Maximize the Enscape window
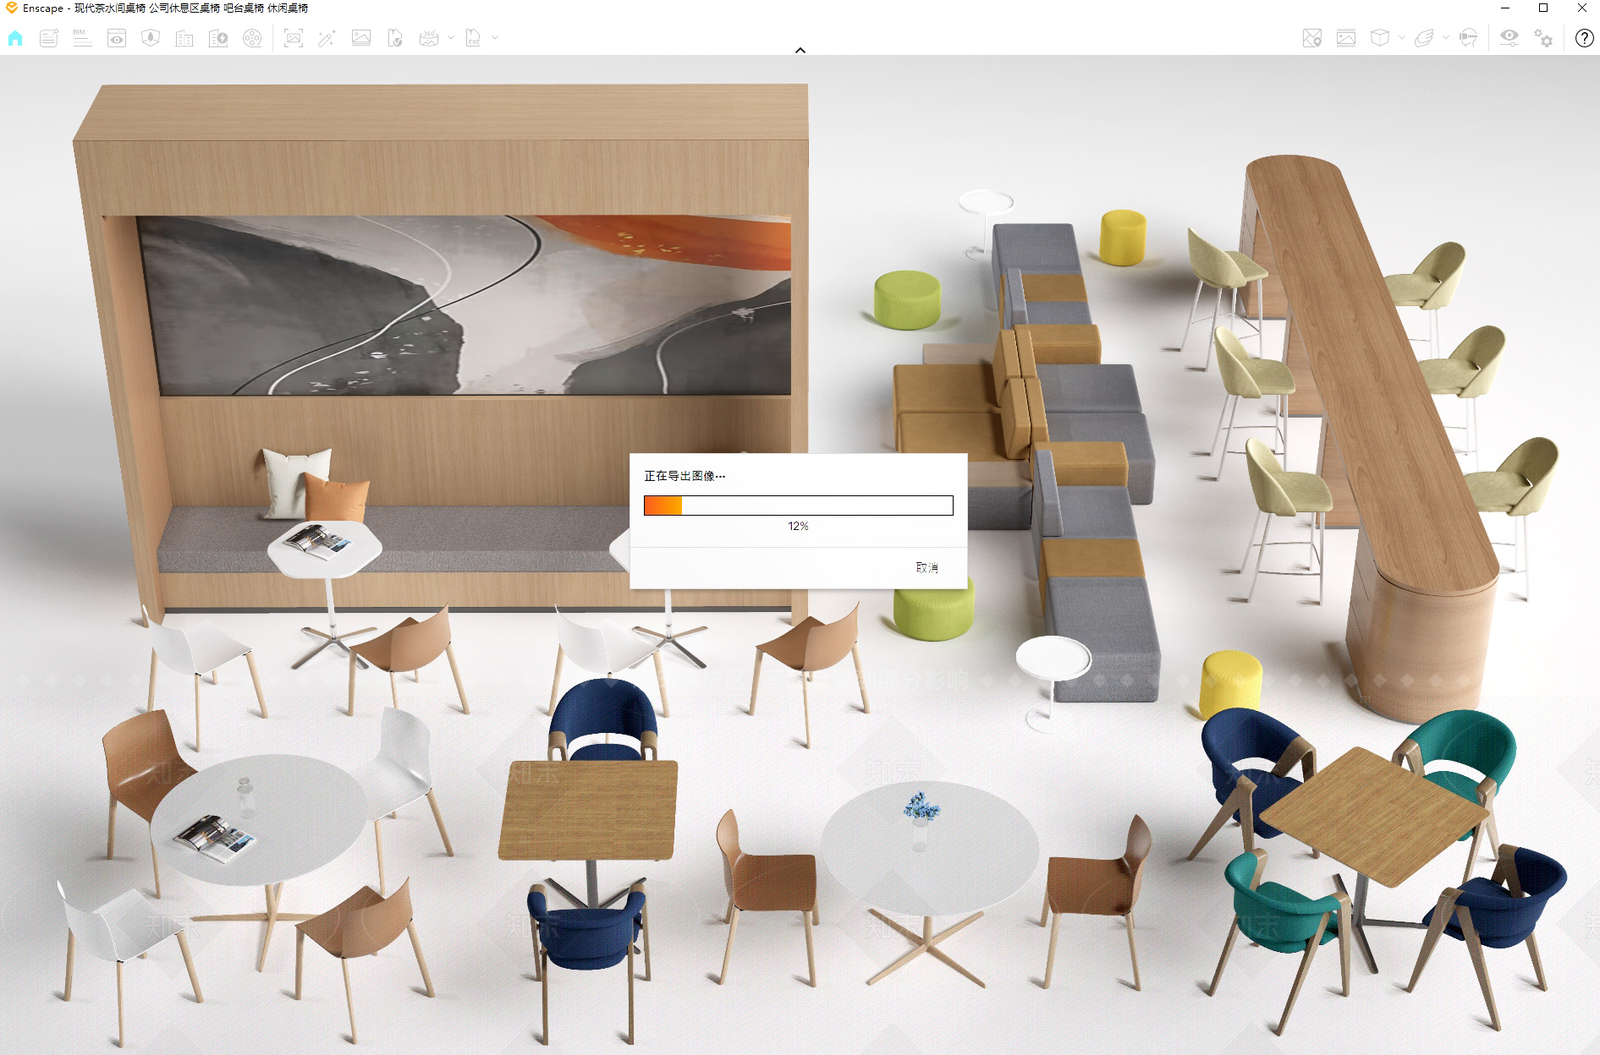Image resolution: width=1600 pixels, height=1055 pixels. (x=1543, y=8)
